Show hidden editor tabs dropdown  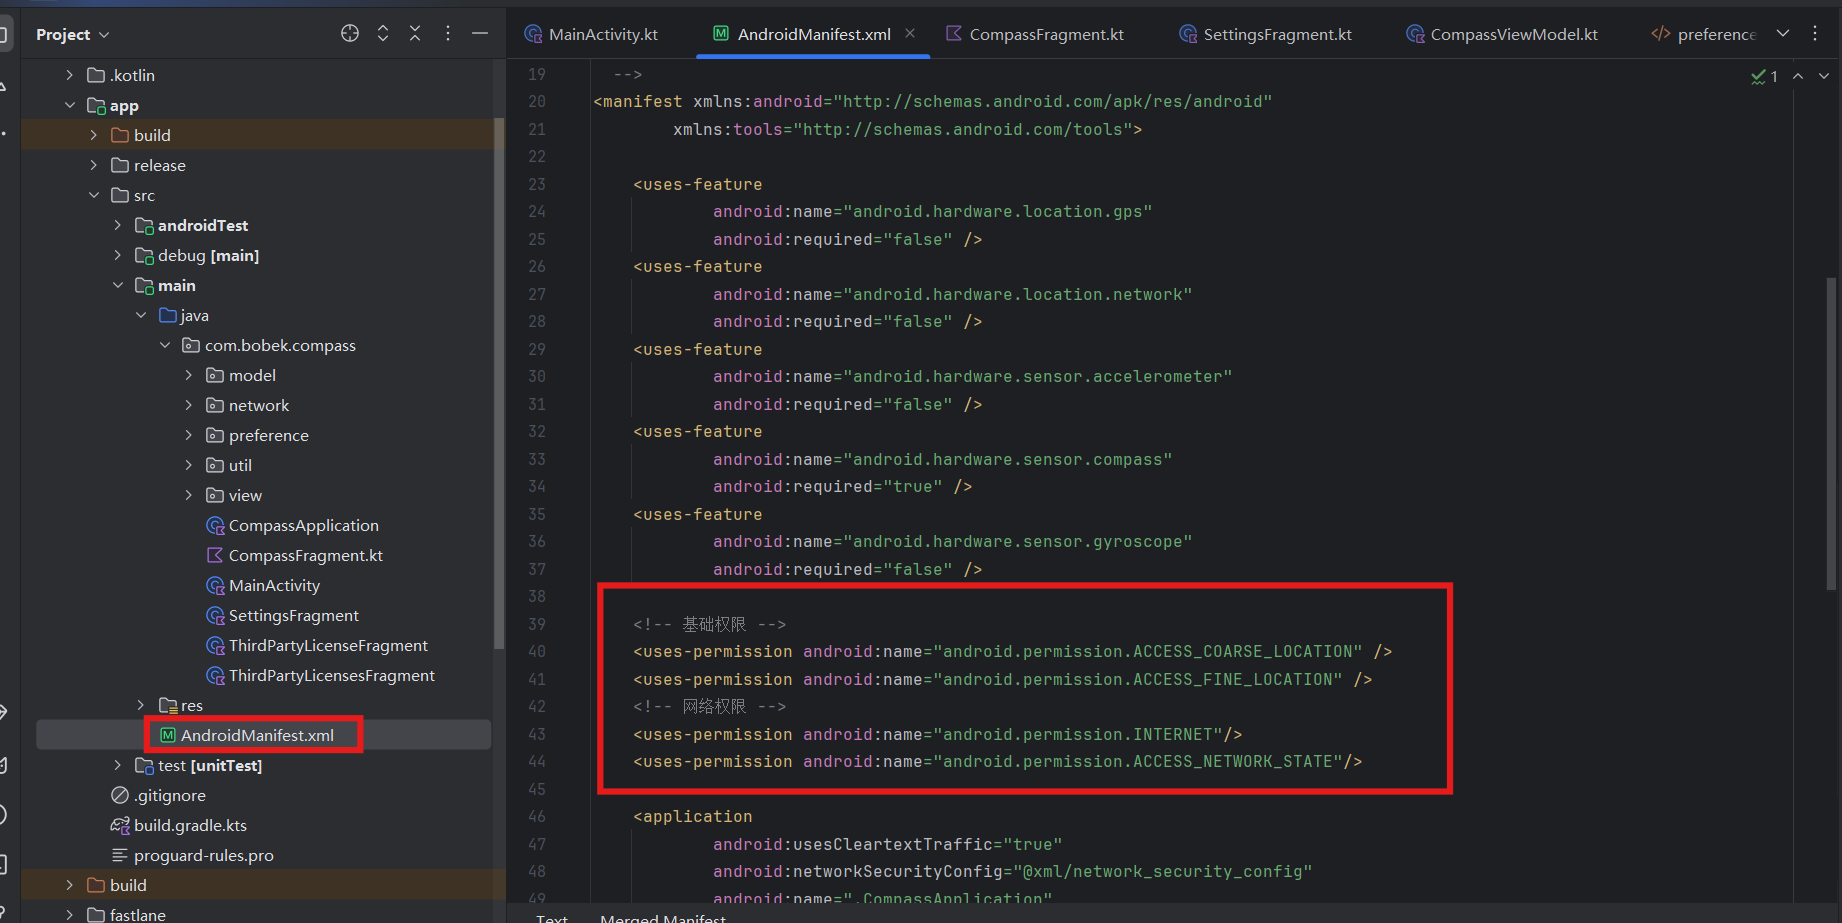click(x=1783, y=34)
